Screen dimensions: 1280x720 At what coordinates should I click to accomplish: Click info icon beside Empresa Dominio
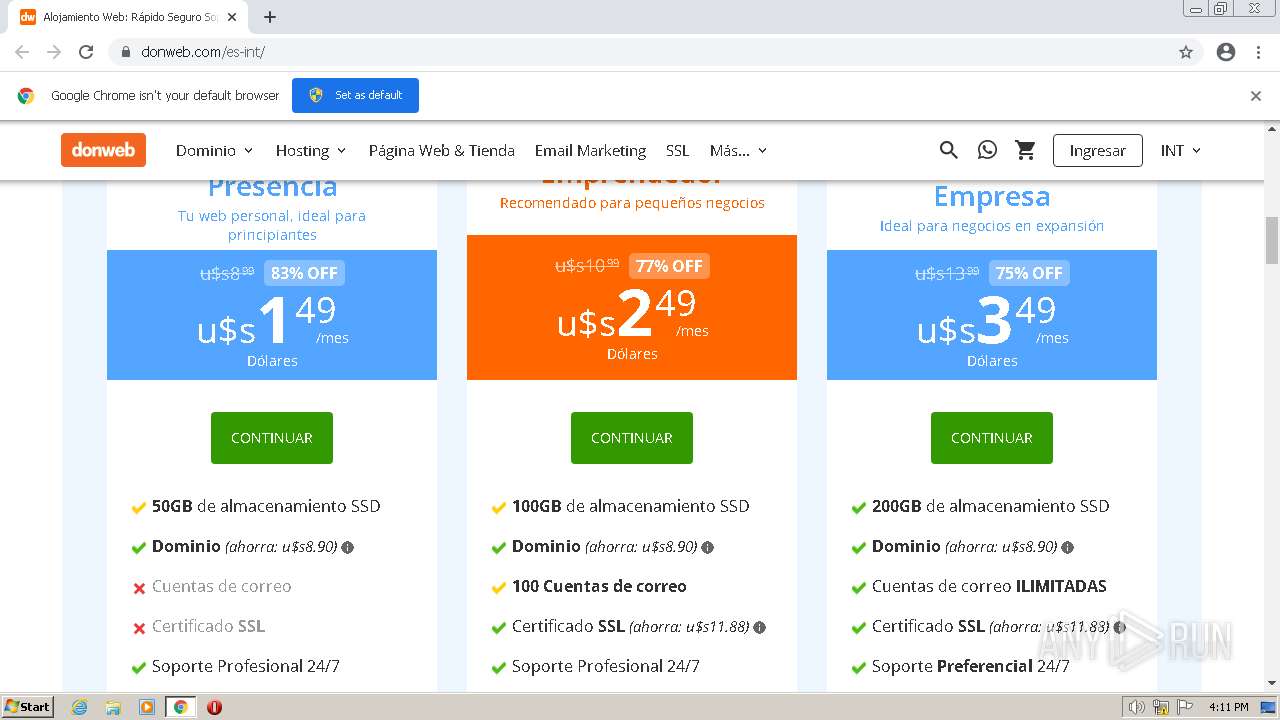point(1067,547)
